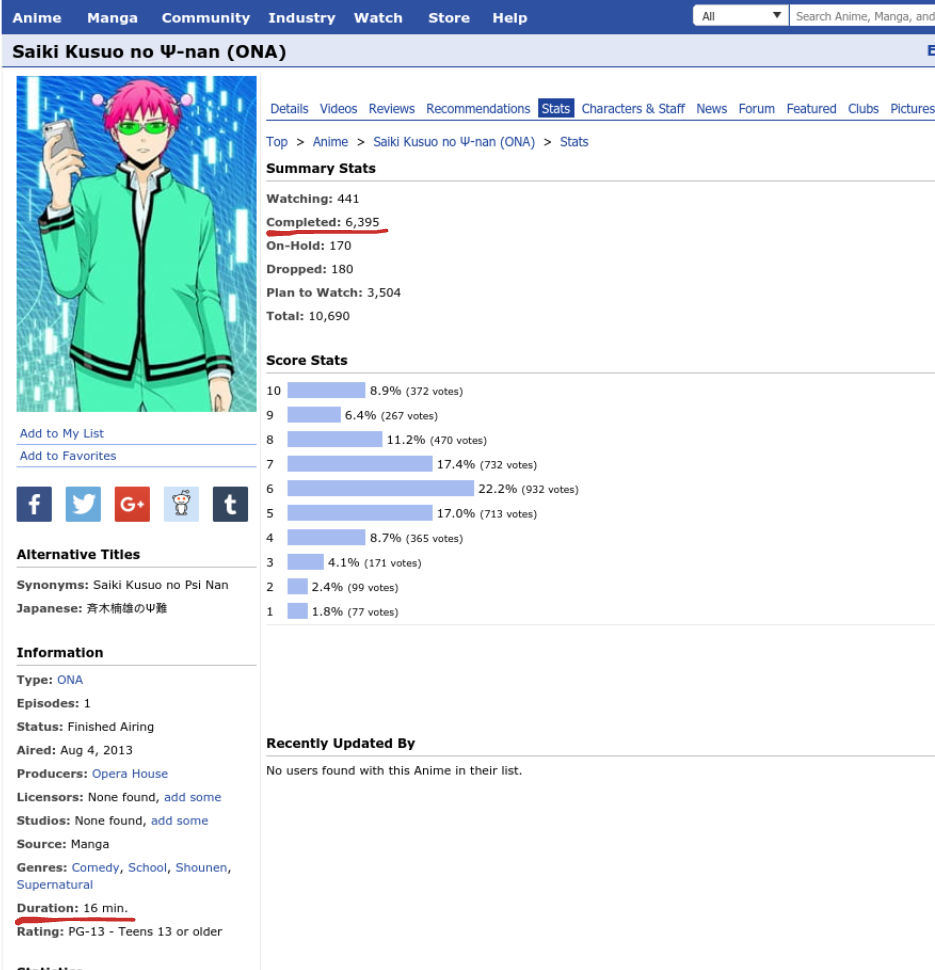Screen dimensions: 935x970
Task: Go to the Recommendations tab
Action: [x=478, y=109]
